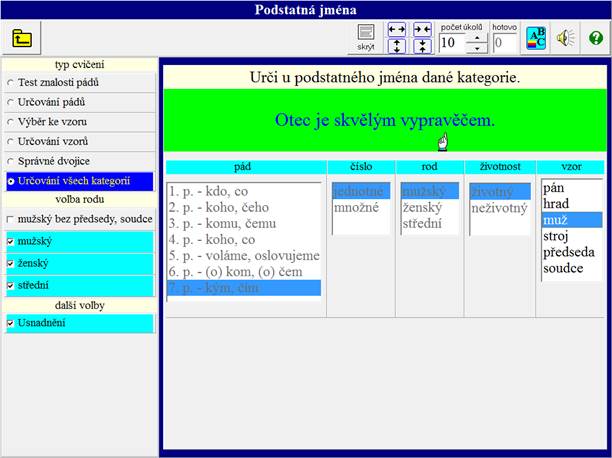Viewport: 612px width, 458px height.
Task: Click the vertical expand arrows icon
Action: [x=396, y=46]
